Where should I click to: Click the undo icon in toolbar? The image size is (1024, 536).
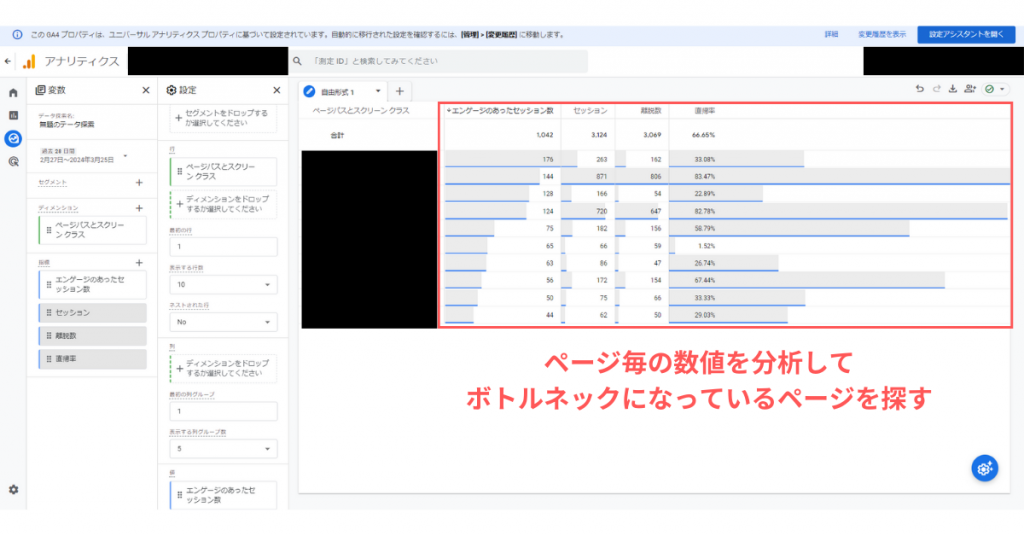(x=920, y=89)
